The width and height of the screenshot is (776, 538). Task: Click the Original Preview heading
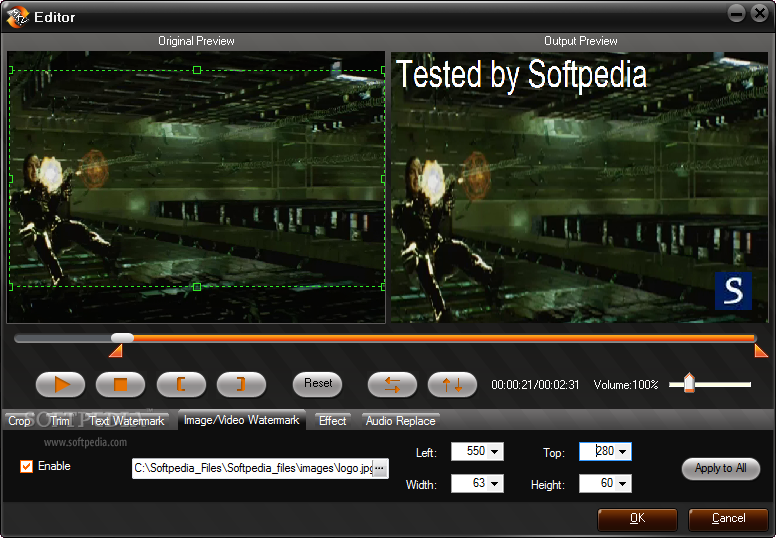tap(196, 41)
